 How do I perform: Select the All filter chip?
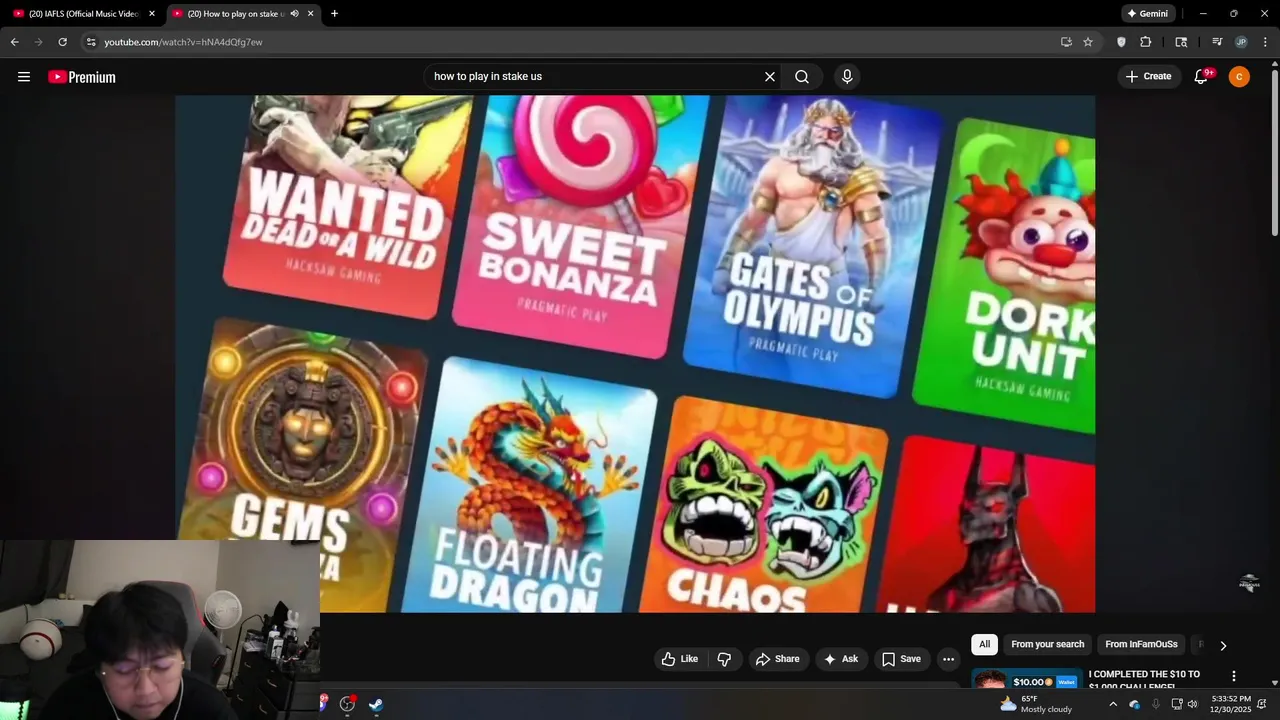984,644
